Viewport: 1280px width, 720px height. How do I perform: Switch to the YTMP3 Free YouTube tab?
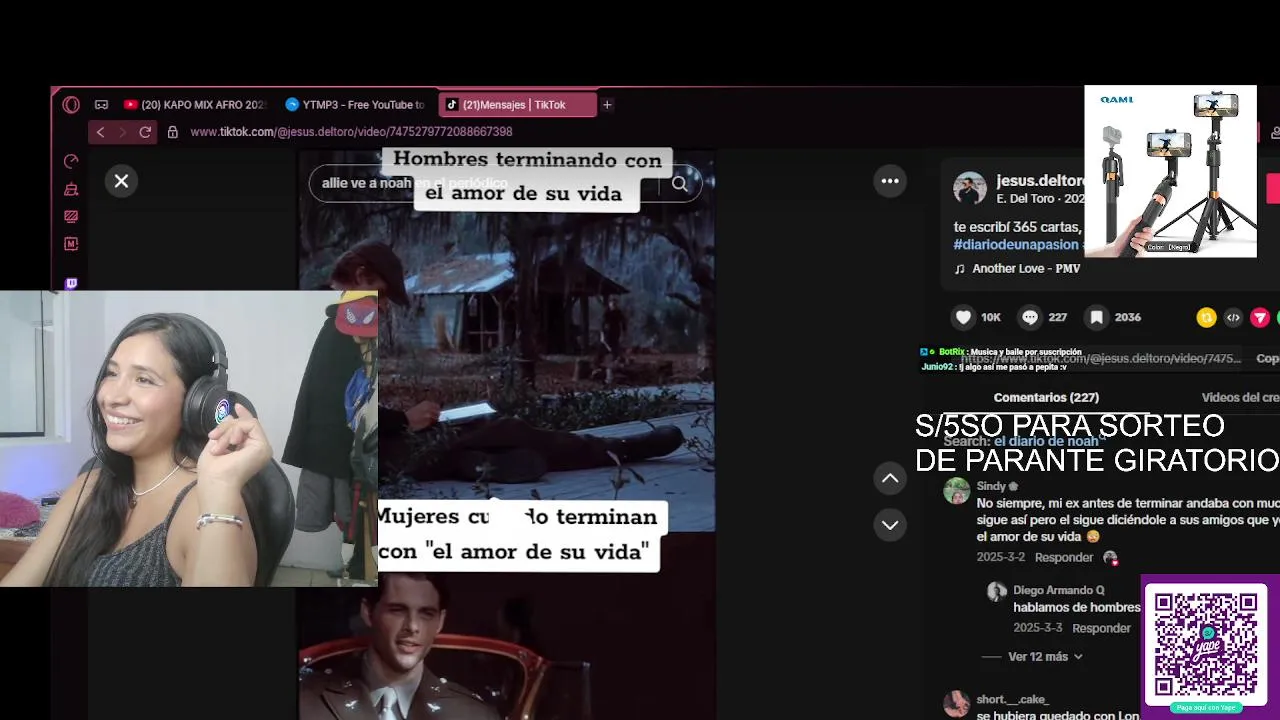(x=356, y=105)
